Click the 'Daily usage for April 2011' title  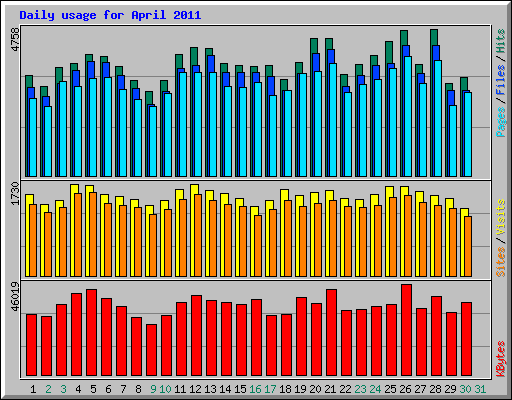110,15
